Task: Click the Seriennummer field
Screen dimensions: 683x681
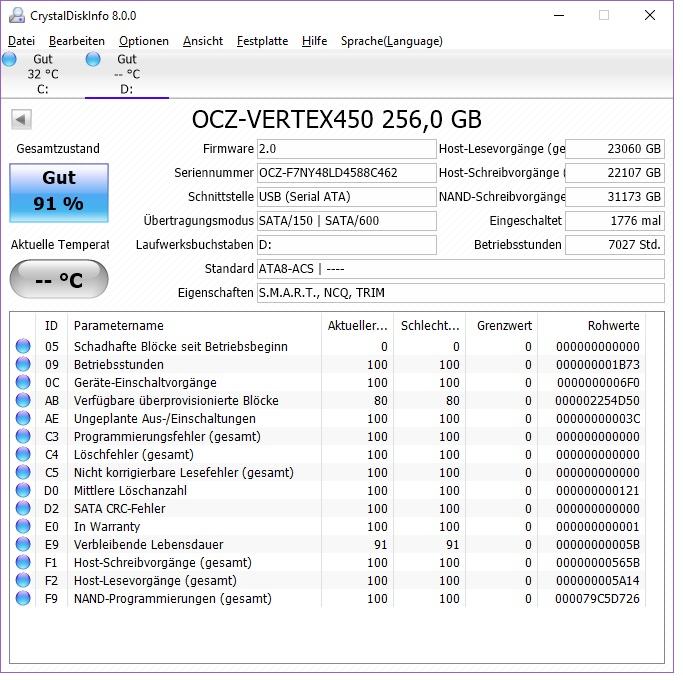Action: [x=346, y=173]
